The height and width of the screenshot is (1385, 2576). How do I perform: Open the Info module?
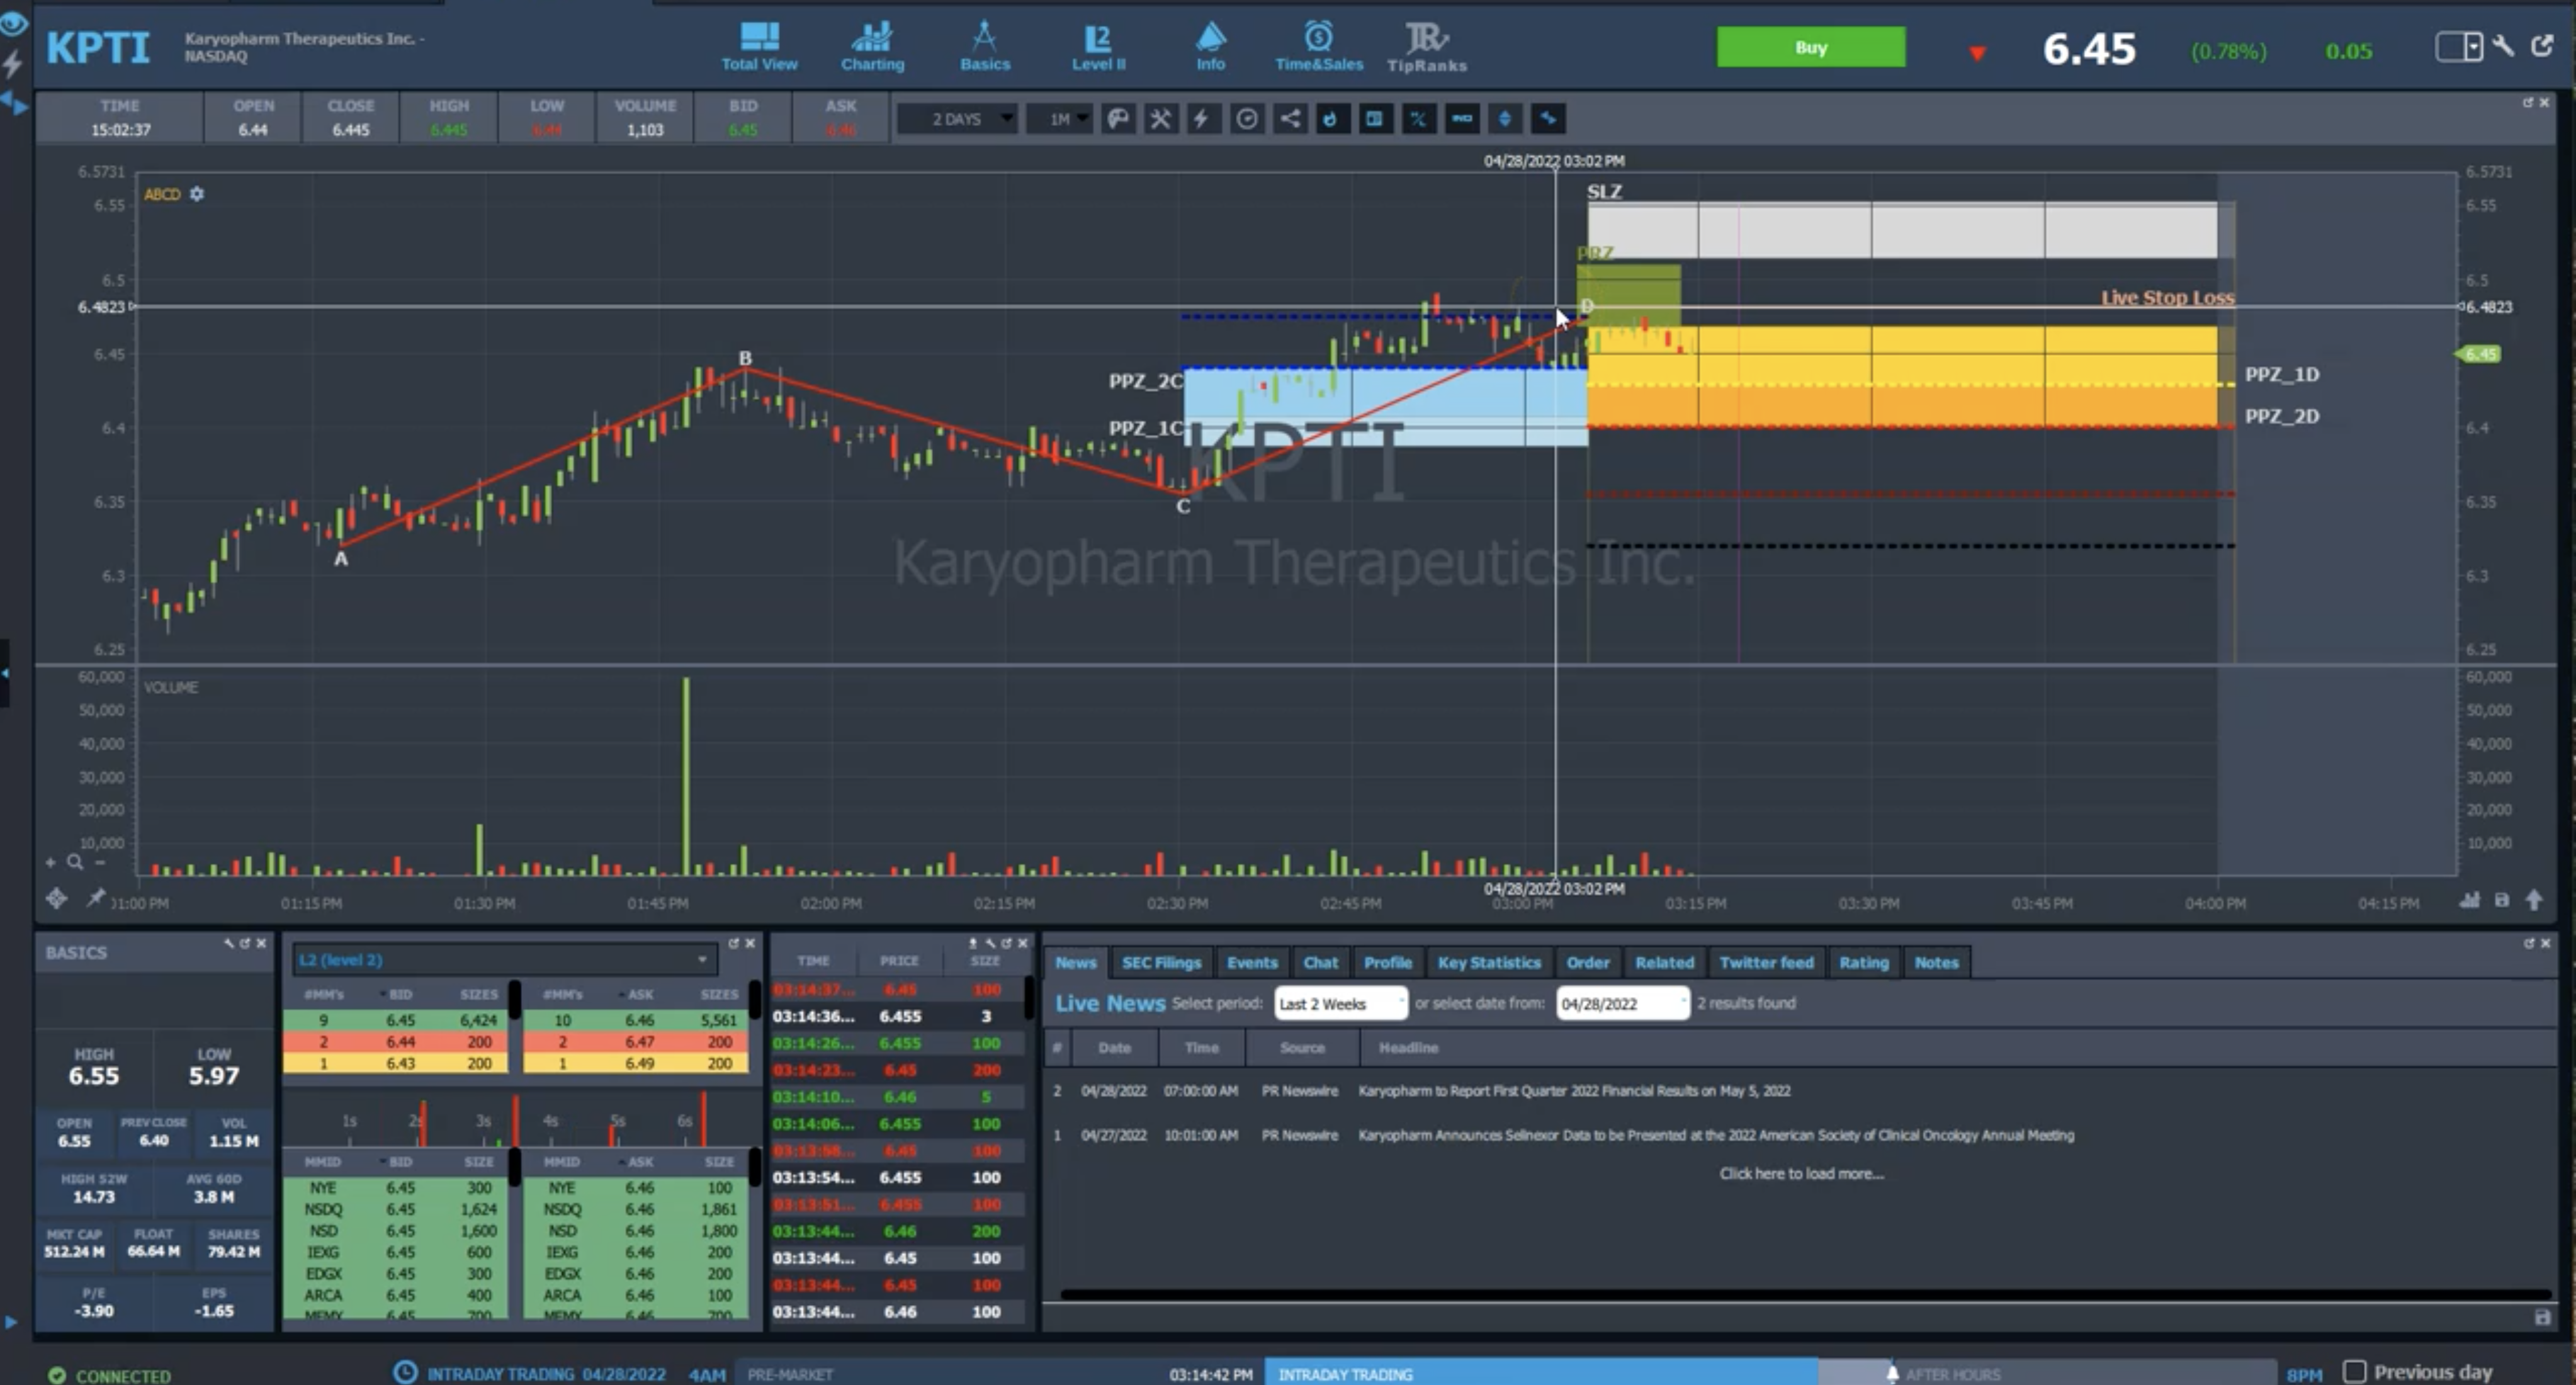pos(1210,46)
